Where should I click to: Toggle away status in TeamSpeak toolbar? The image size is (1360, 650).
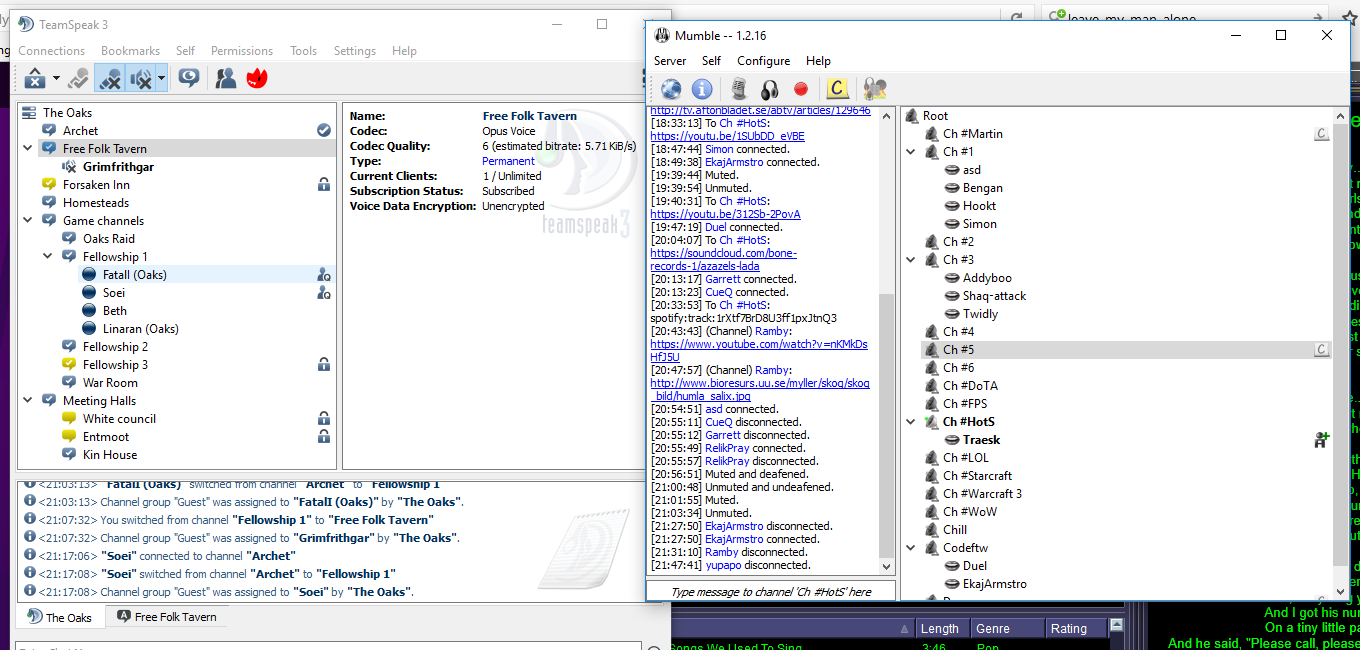click(35, 77)
